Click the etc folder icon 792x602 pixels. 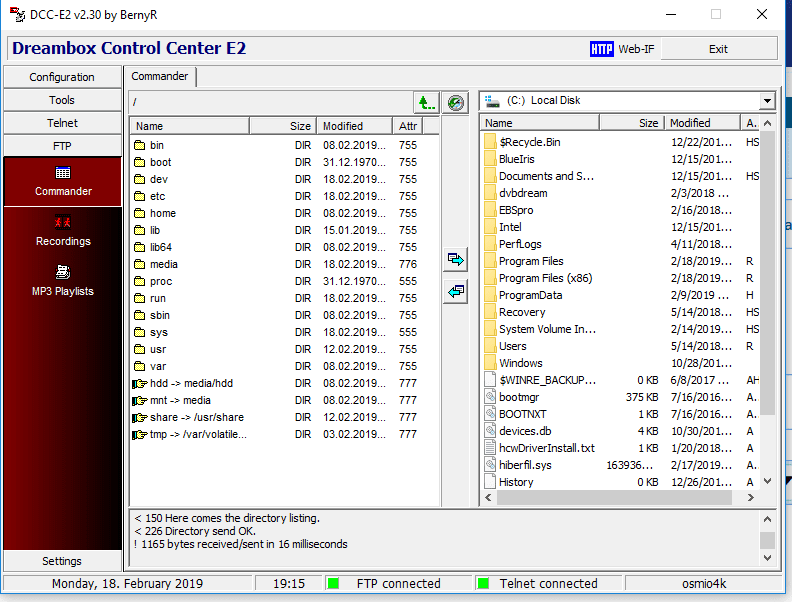point(140,196)
